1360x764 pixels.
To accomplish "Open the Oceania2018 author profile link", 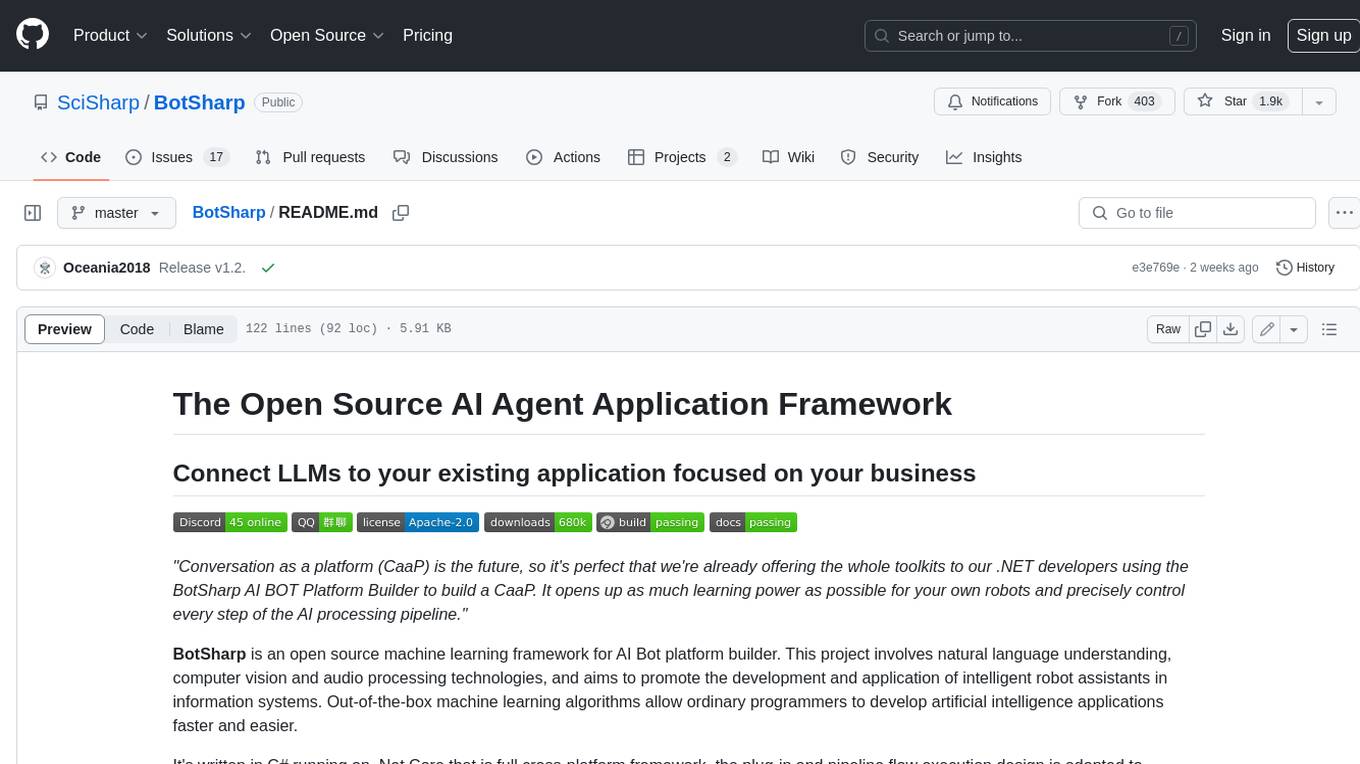I will (106, 268).
